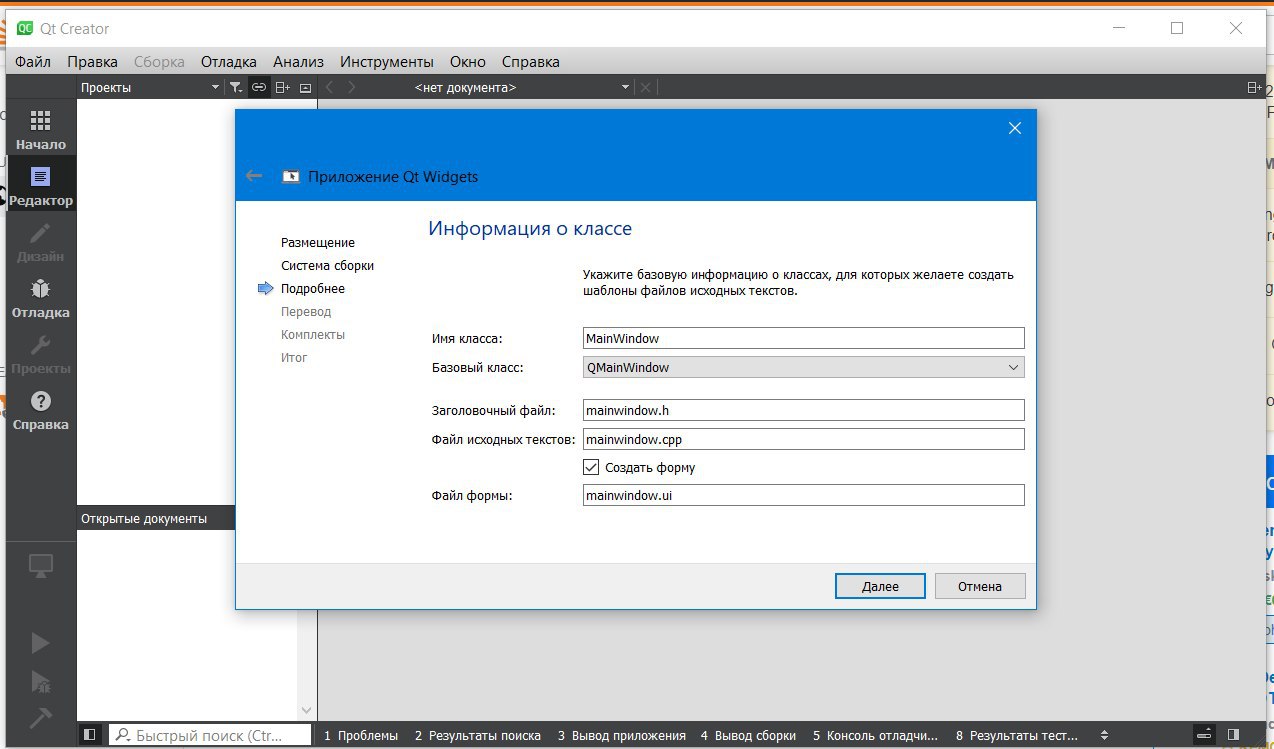
Task: Open the Файл menu
Action: (x=33, y=61)
